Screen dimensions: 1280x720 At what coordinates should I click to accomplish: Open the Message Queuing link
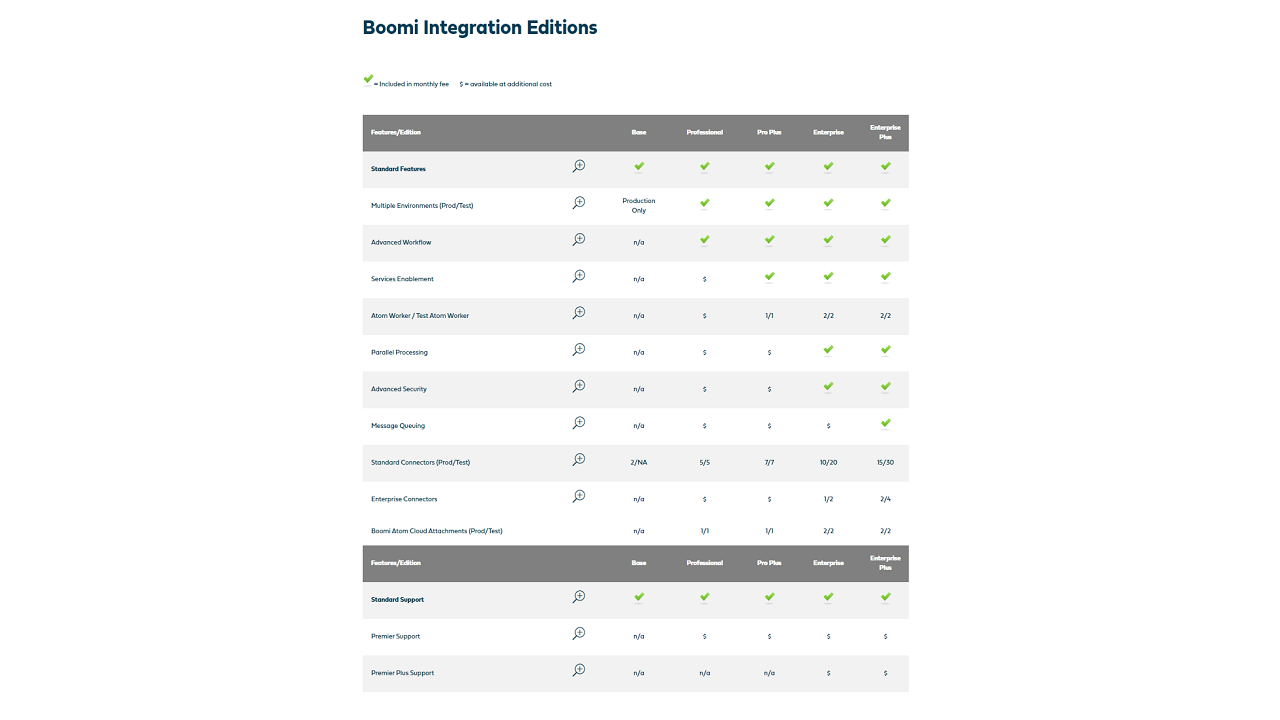tap(398, 426)
